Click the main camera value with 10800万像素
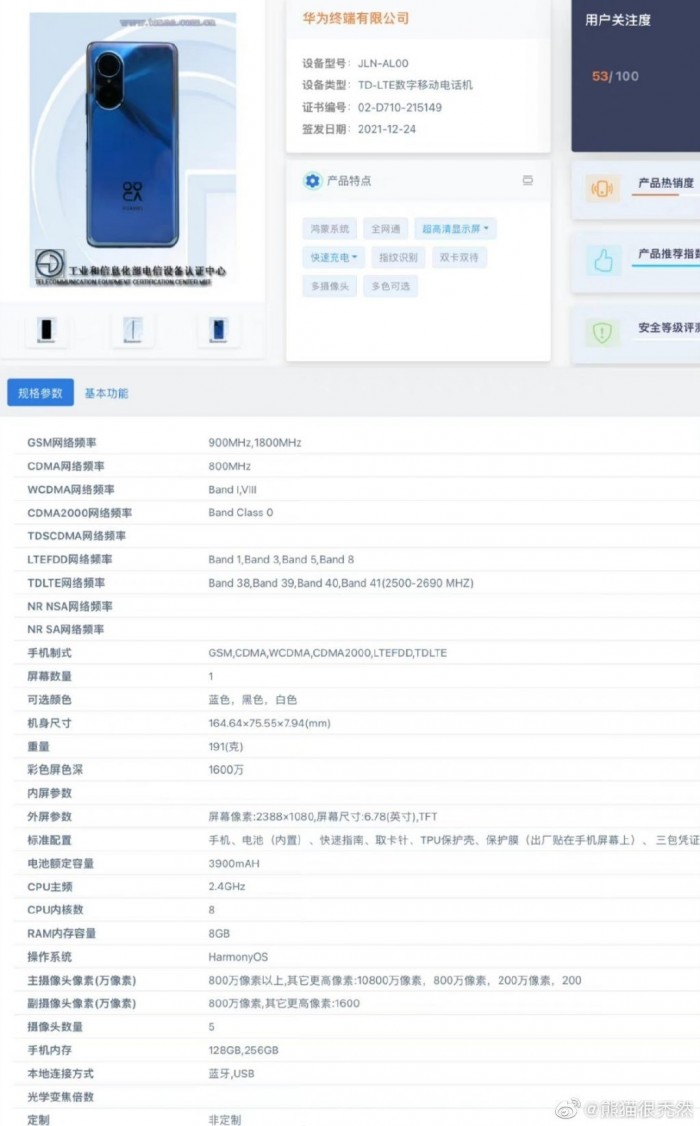 (395, 980)
